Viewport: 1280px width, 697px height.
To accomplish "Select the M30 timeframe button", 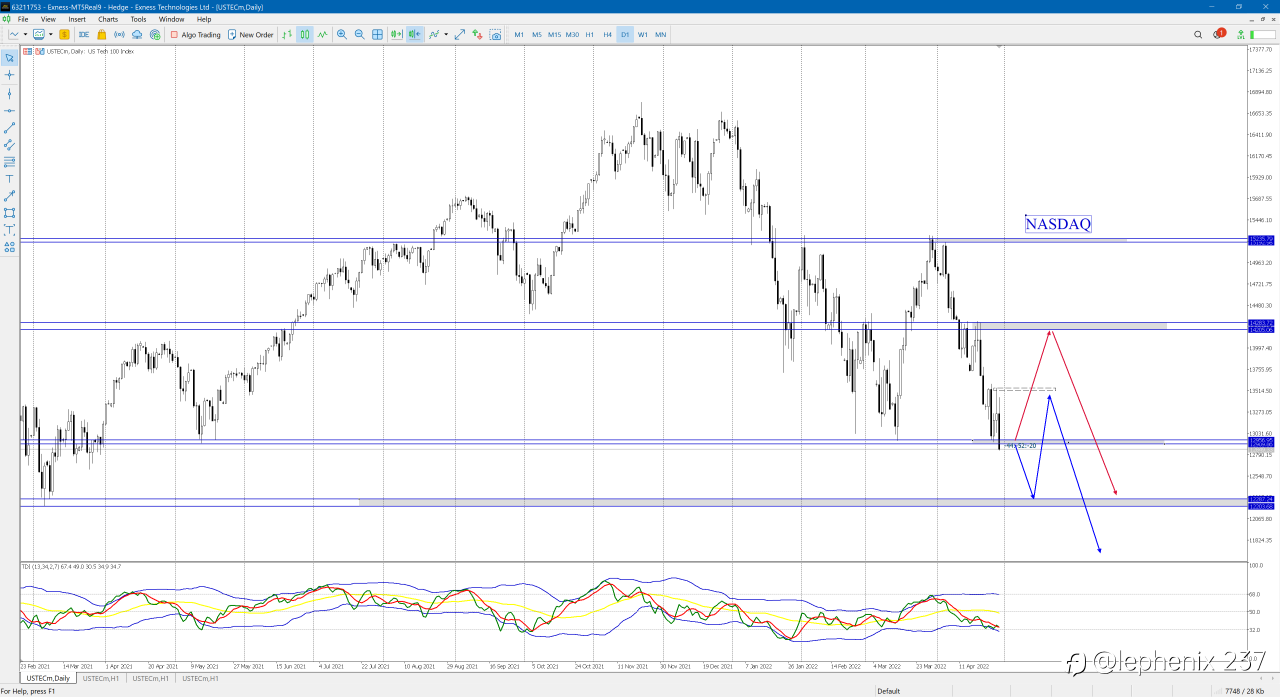I will (572, 34).
